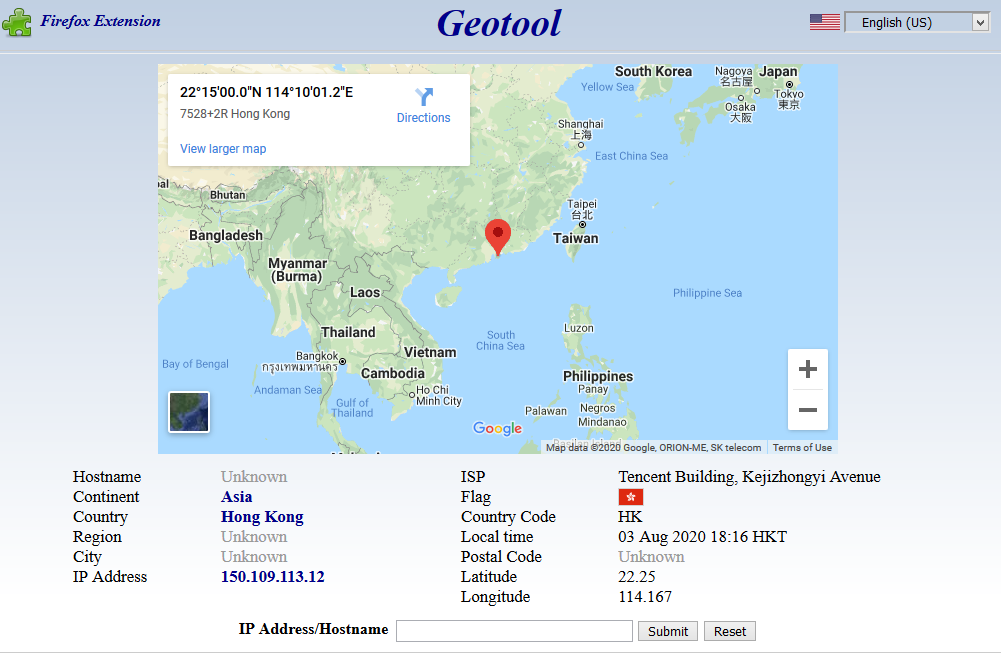The height and width of the screenshot is (653, 1001).
Task: Click the Ho Chi Minh City label
Action: pyautogui.click(x=439, y=395)
